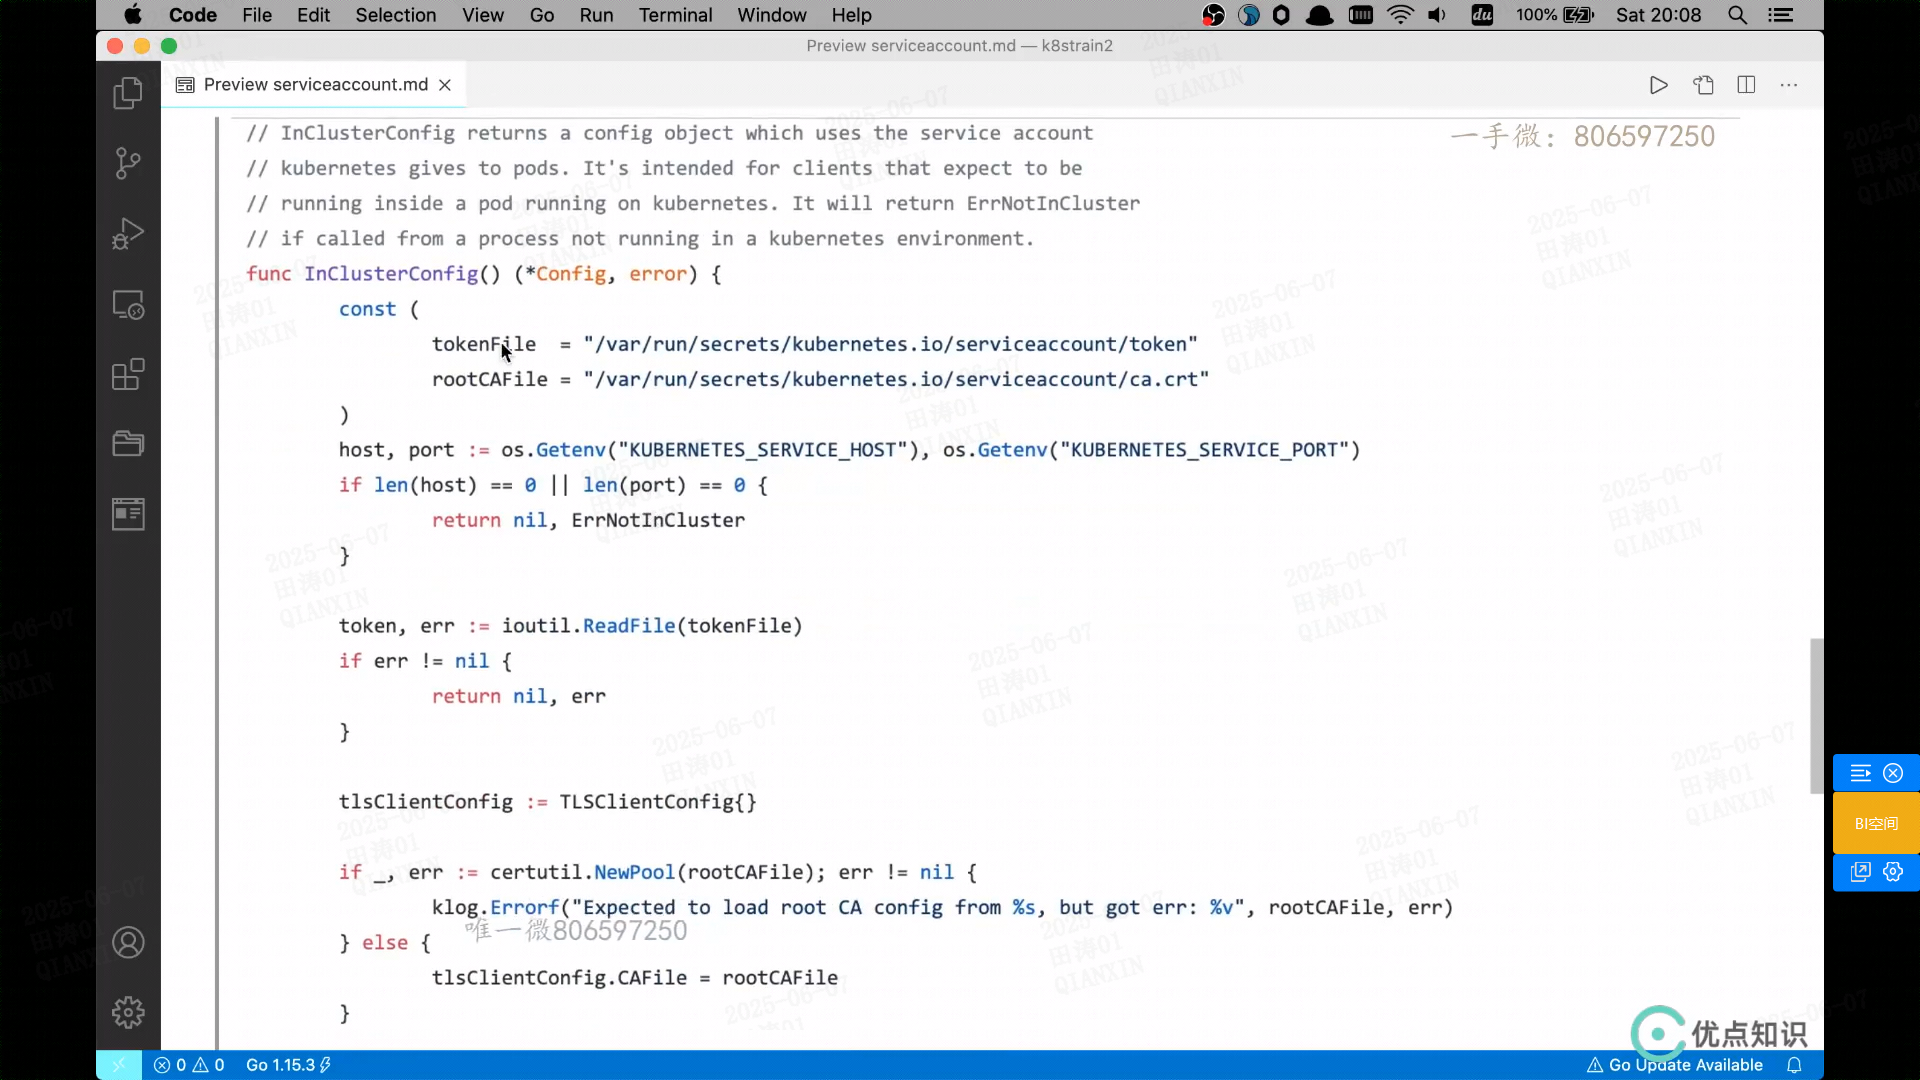This screenshot has width=1920, height=1080.
Task: Open Run and Debug view
Action: (128, 234)
